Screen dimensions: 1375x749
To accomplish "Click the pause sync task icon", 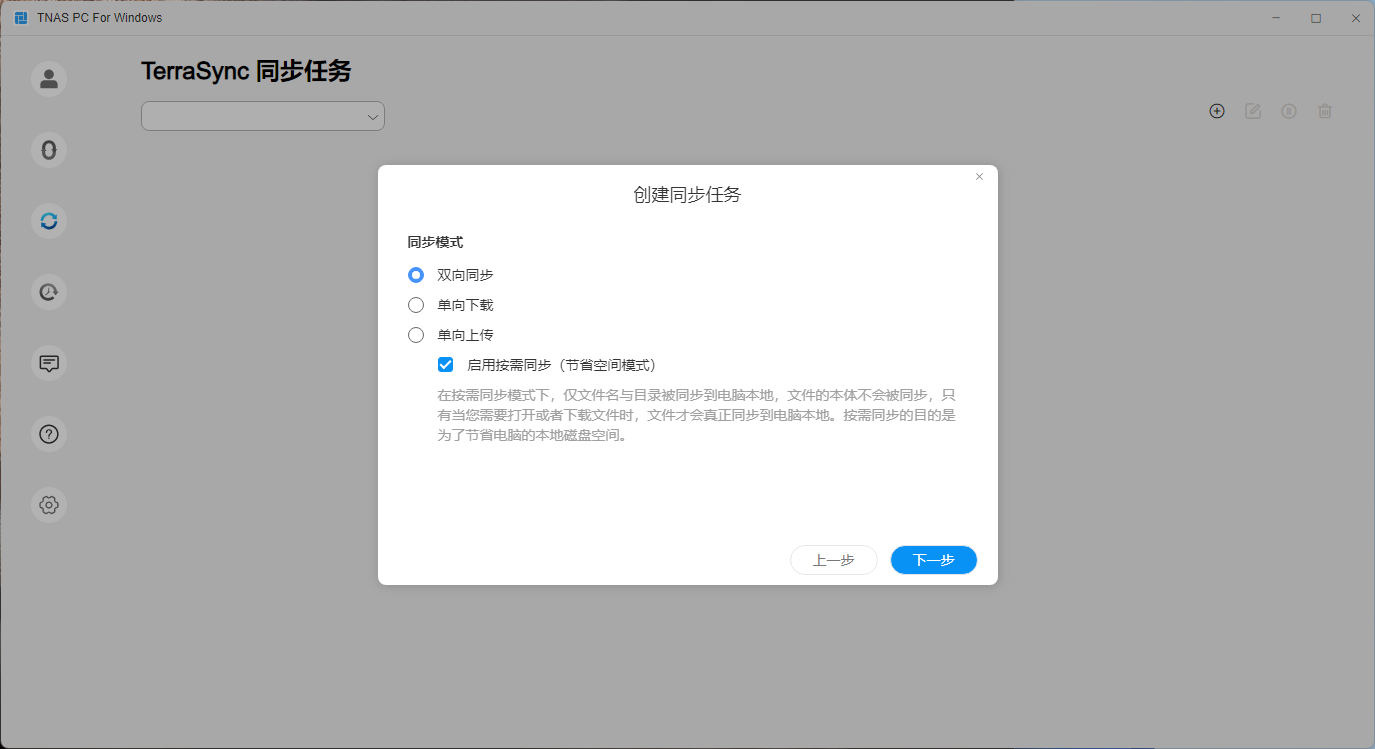I will [x=1289, y=111].
